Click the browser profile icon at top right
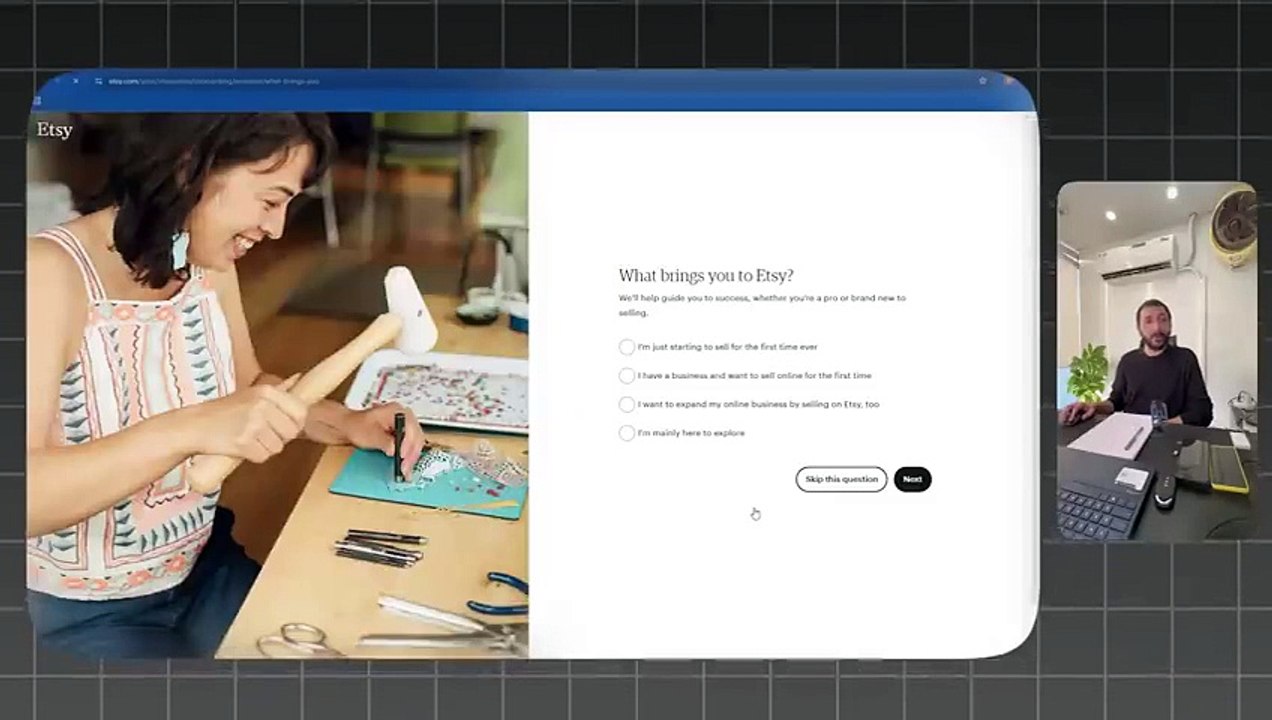 [x=1008, y=80]
